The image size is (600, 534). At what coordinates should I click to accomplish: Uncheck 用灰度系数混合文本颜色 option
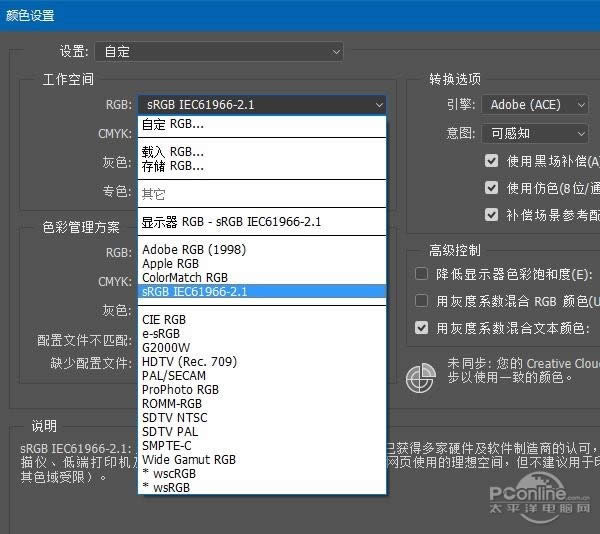click(421, 327)
